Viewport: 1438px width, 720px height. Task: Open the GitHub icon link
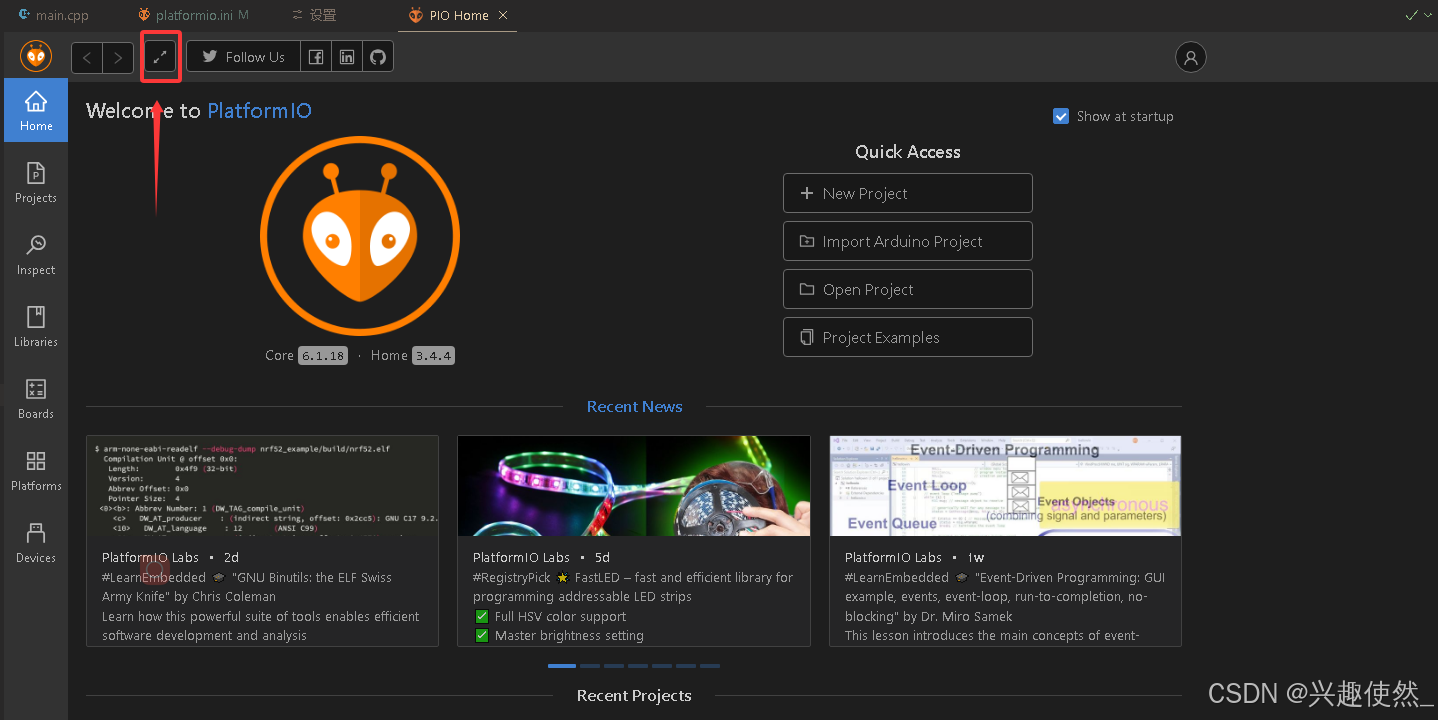click(x=378, y=57)
